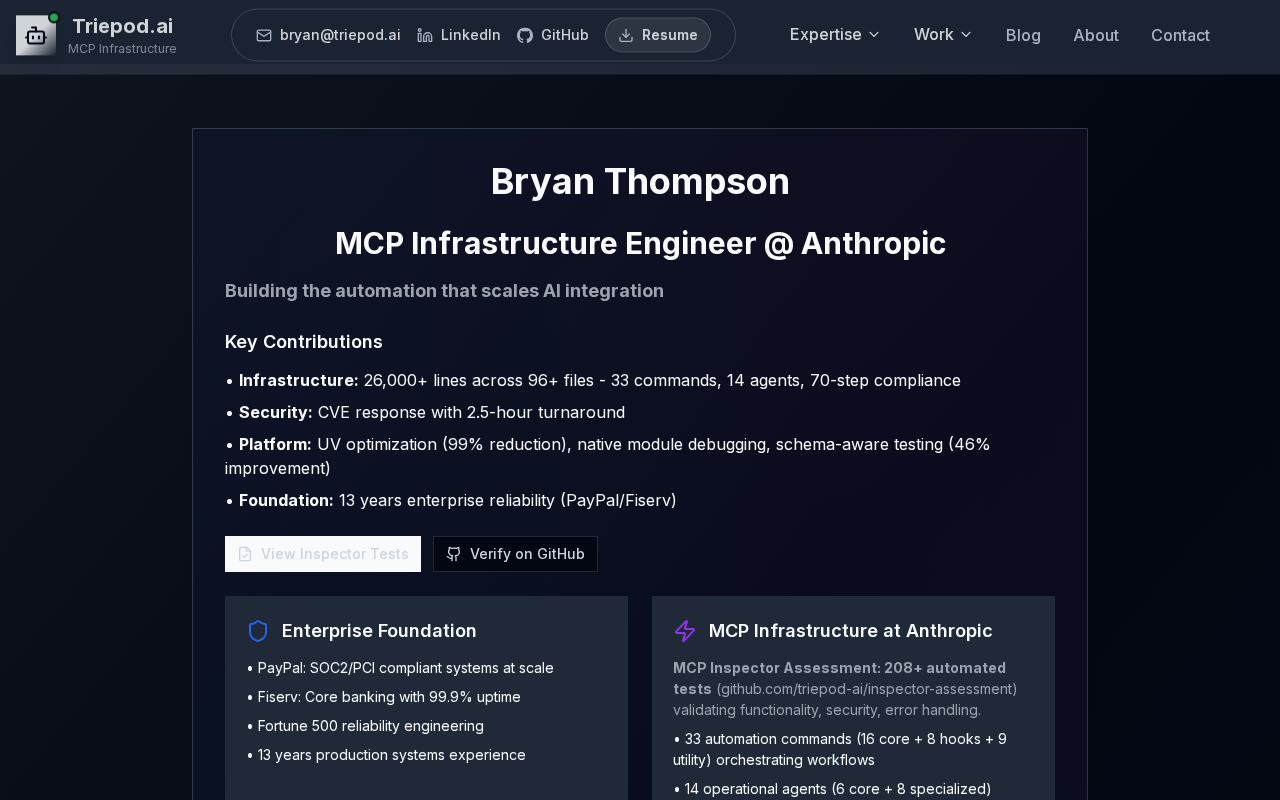Click the Enterprise Foundation card title
This screenshot has height=800, width=1280.
pyautogui.click(x=379, y=631)
